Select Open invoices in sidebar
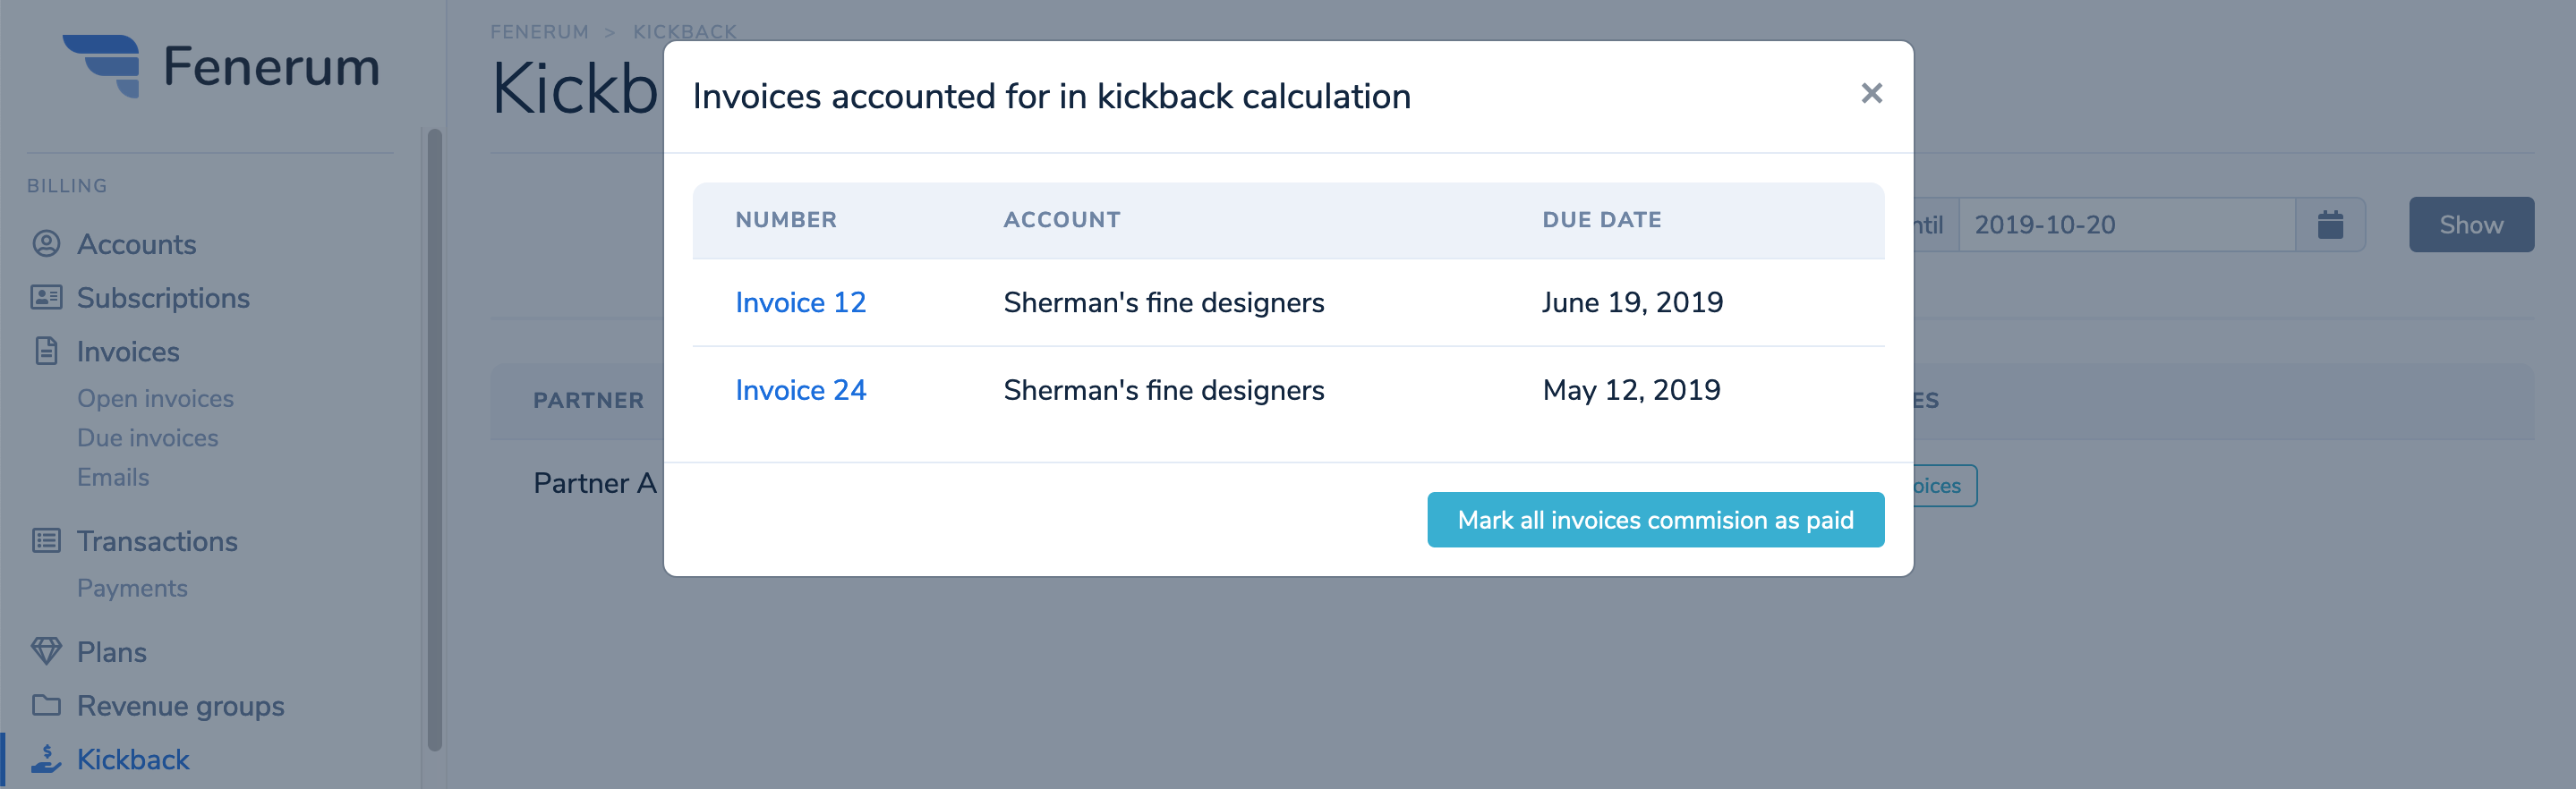 click(155, 398)
